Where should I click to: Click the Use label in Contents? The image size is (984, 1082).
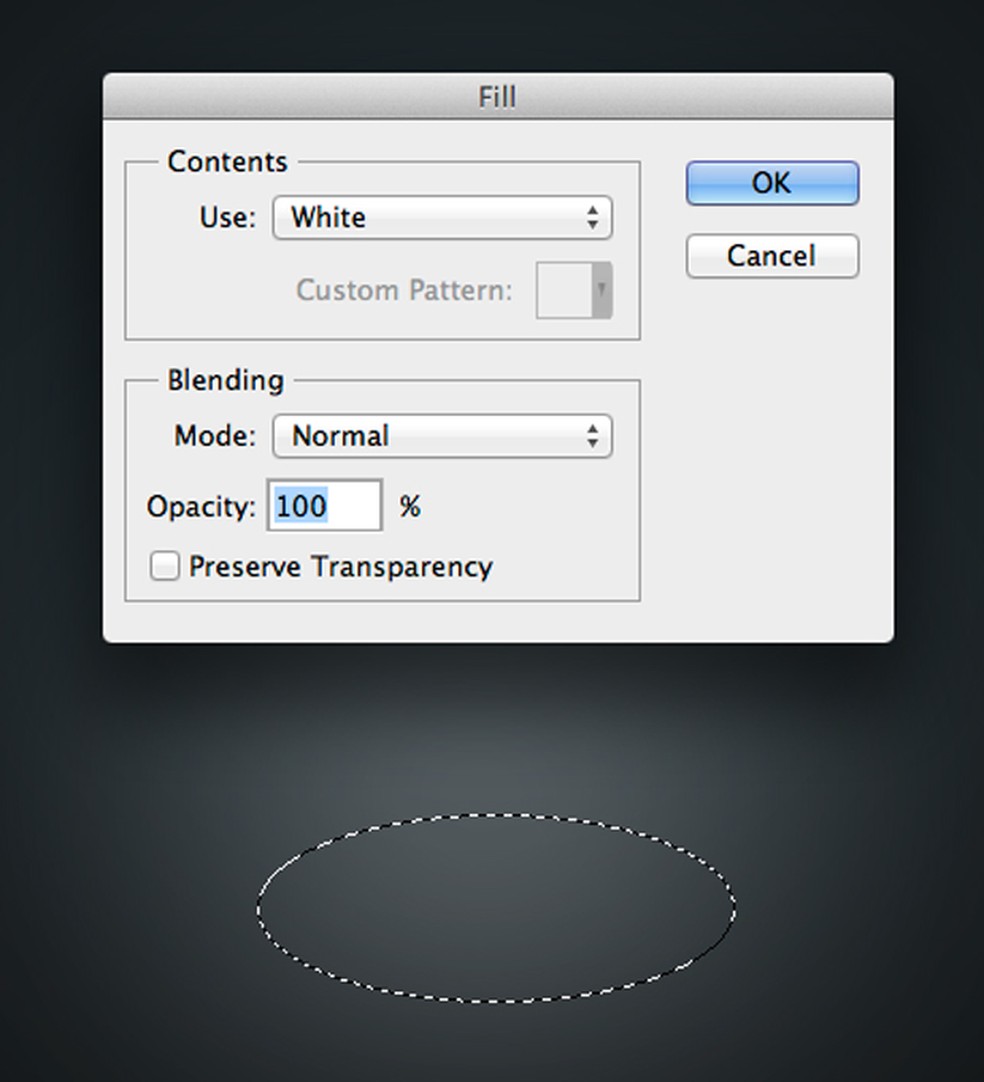[228, 218]
